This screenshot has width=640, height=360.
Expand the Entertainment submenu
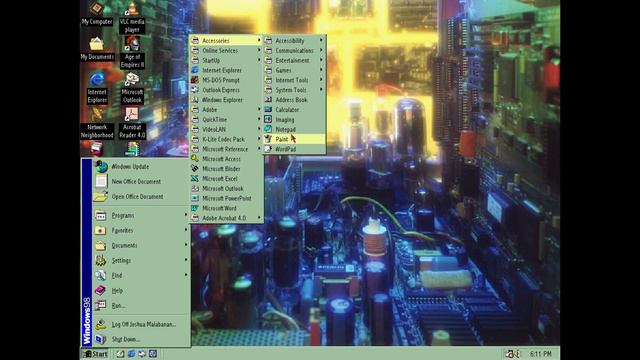click(x=294, y=60)
